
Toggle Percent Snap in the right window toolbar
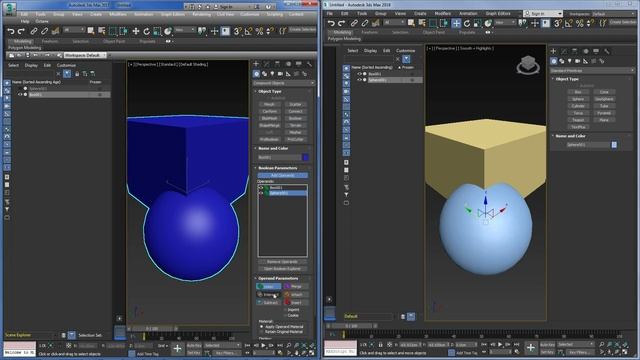580,23
